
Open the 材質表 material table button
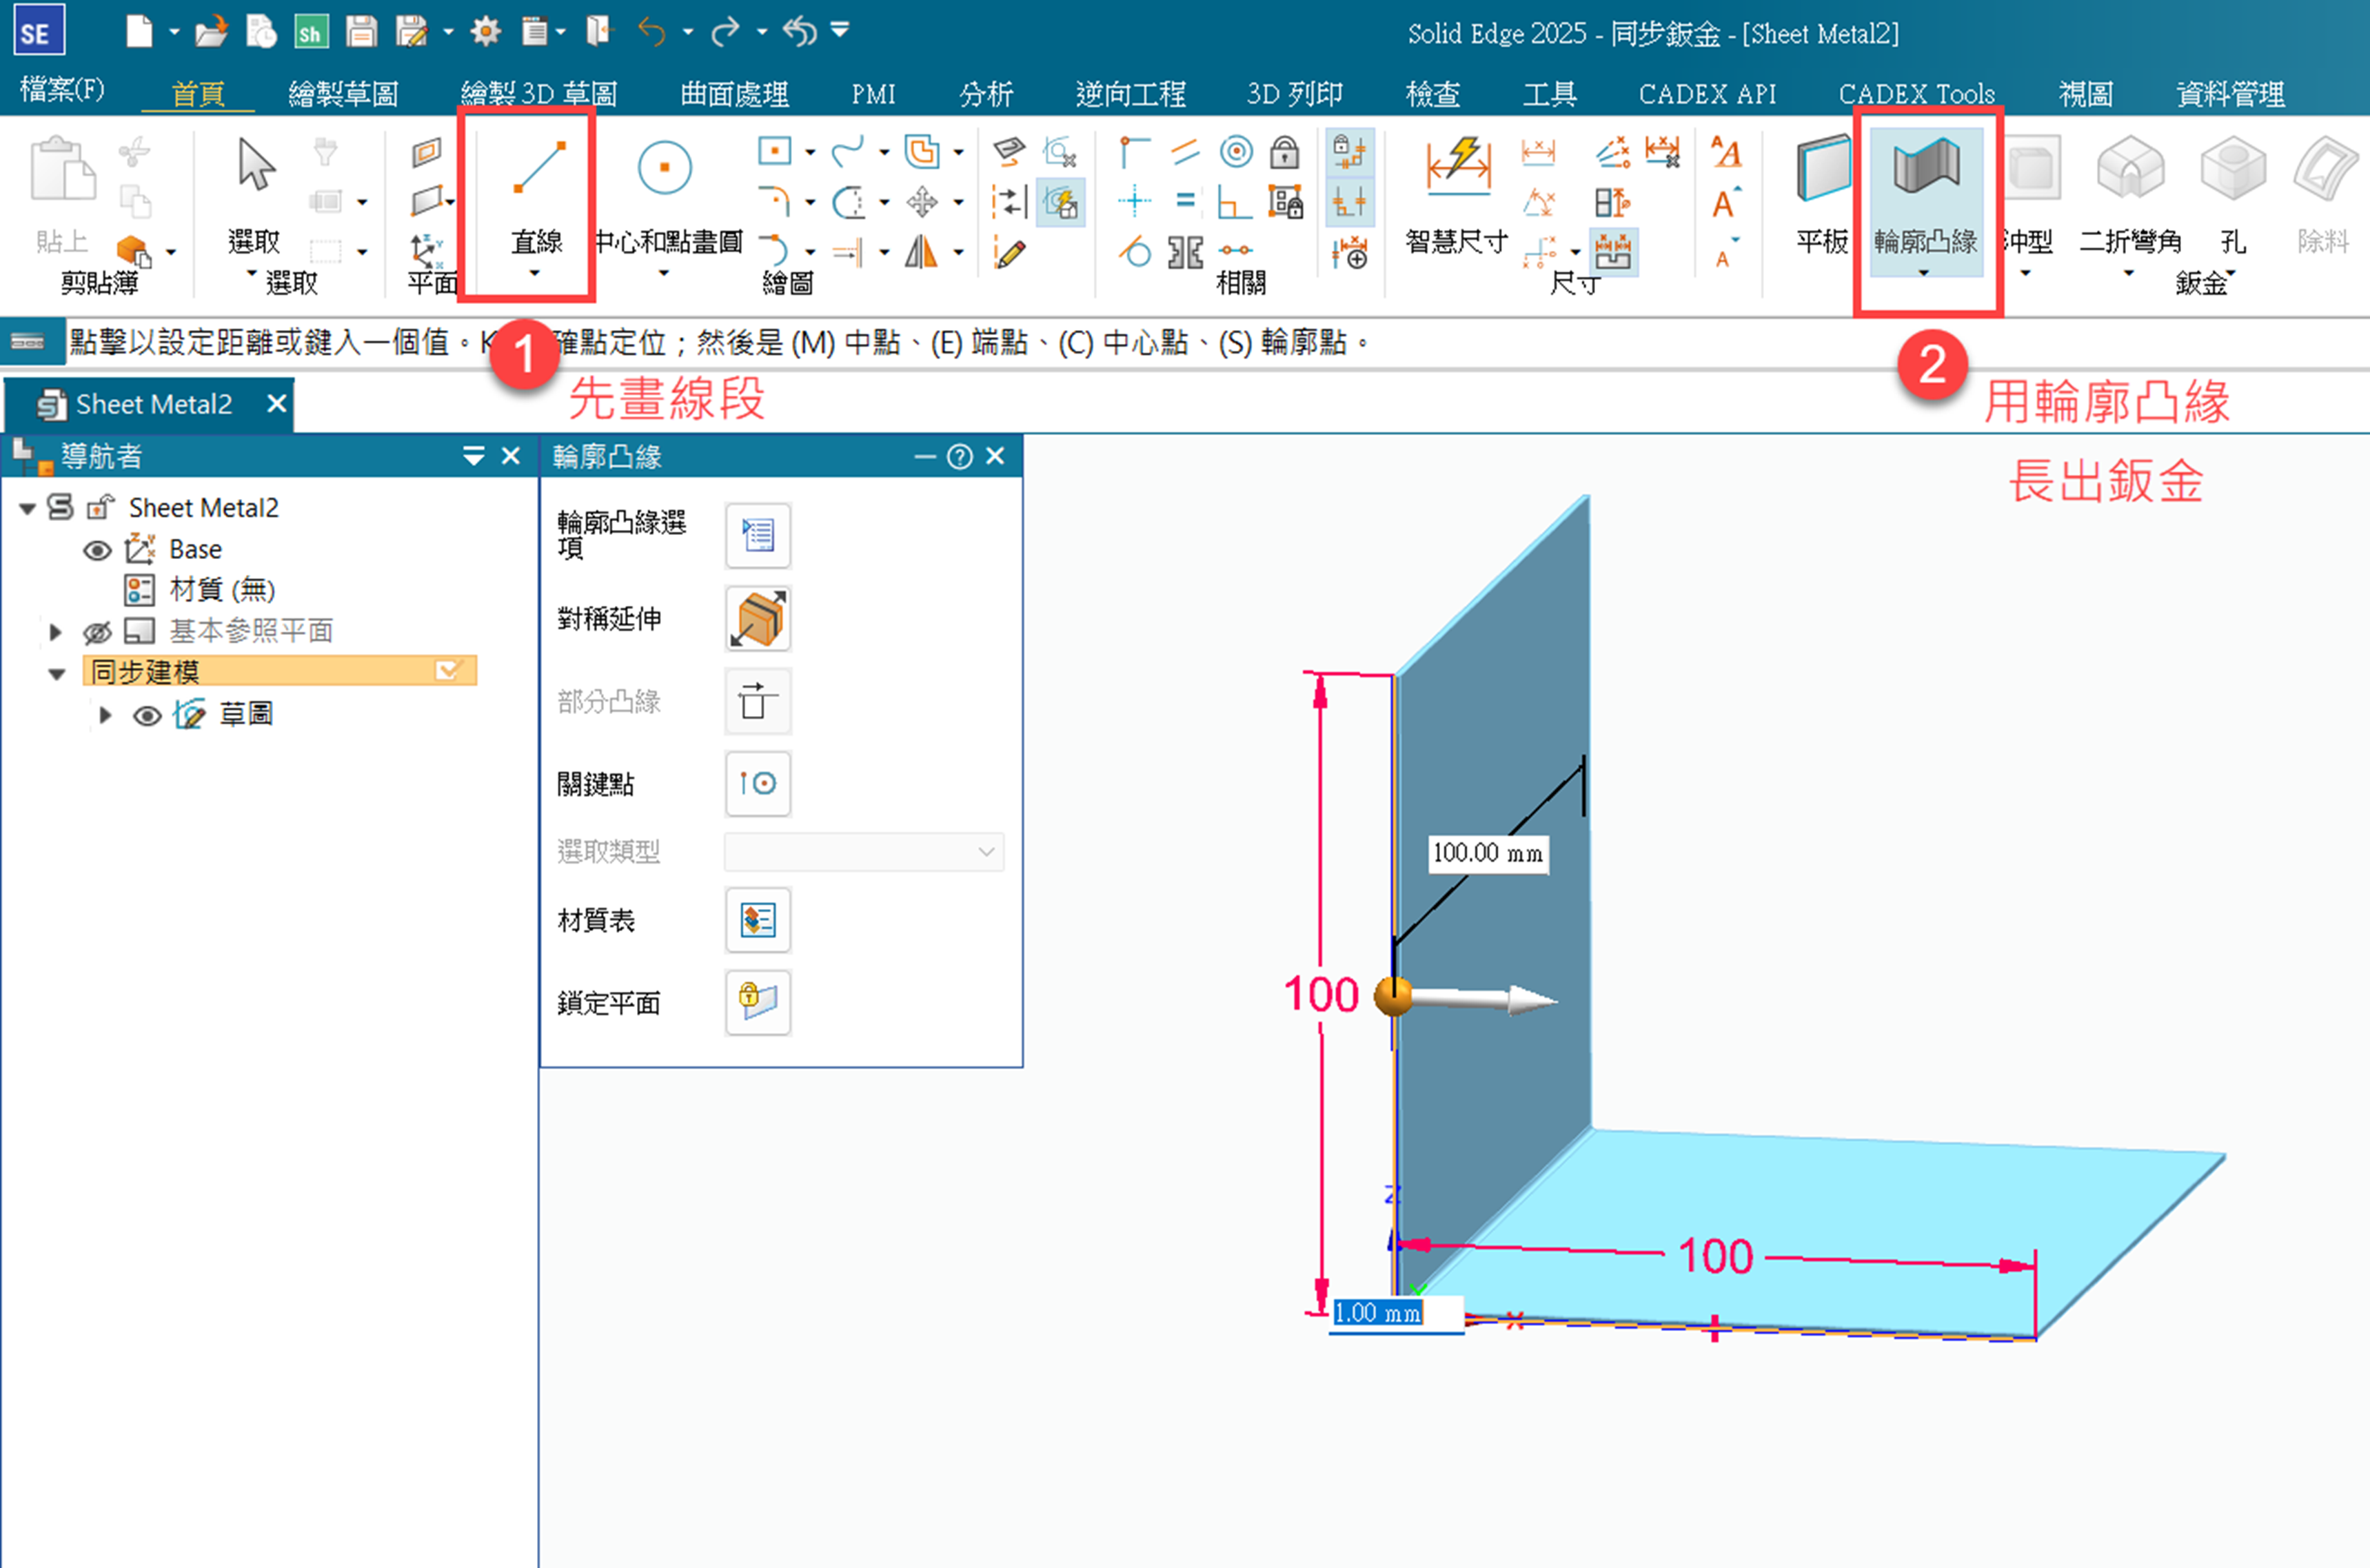757,920
